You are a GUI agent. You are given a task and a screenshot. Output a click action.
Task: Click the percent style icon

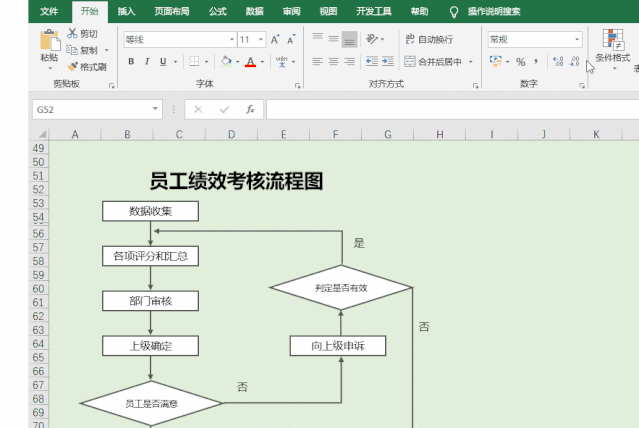pos(520,62)
